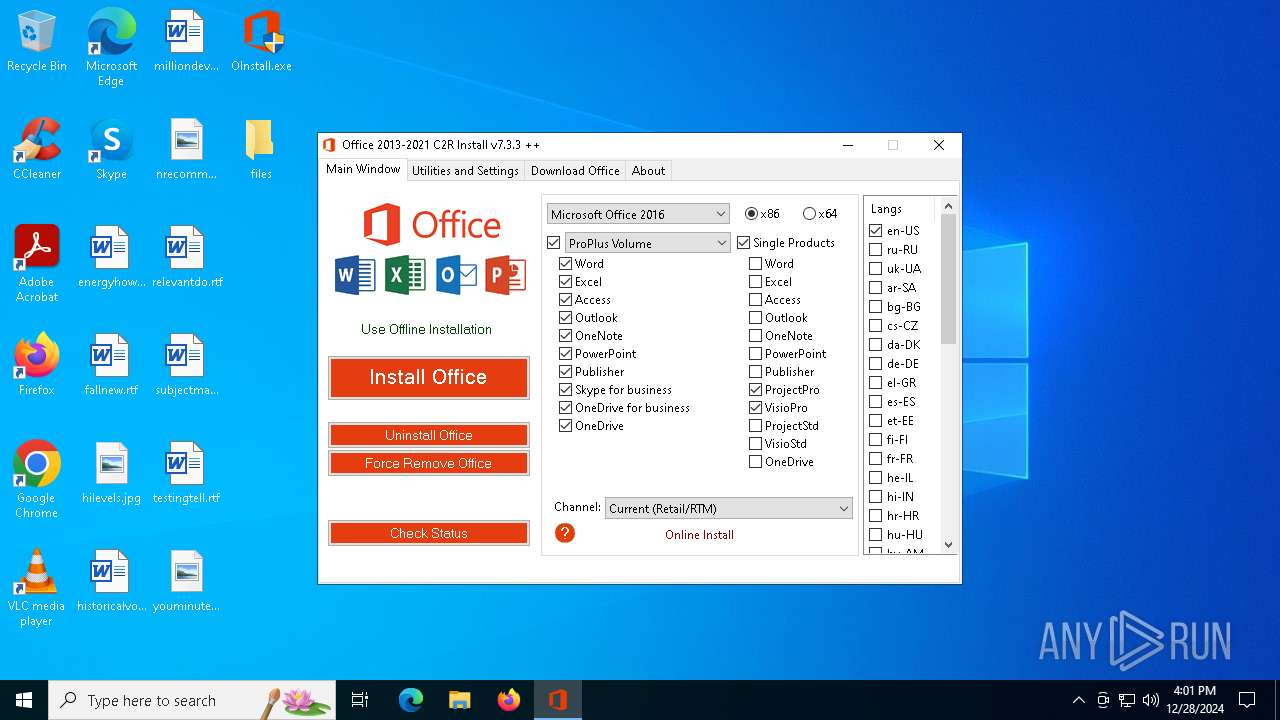Click the red help question mark icon
The width and height of the screenshot is (1280, 720).
pos(565,533)
